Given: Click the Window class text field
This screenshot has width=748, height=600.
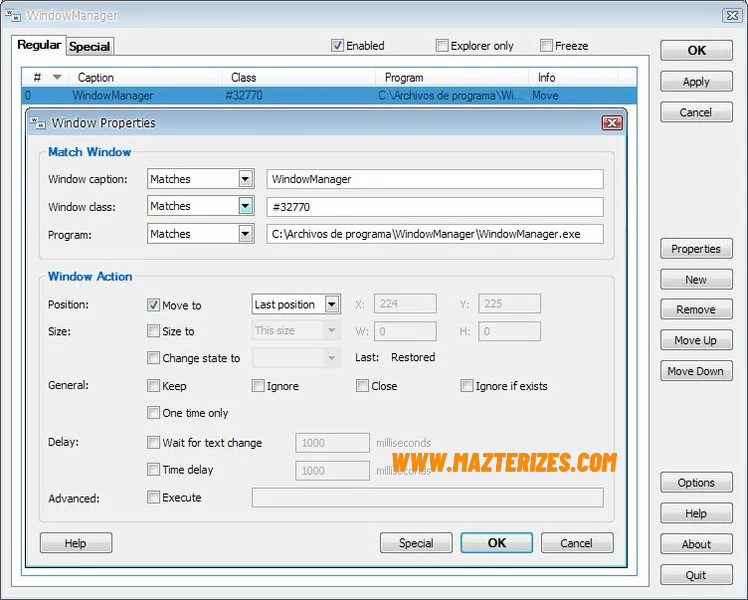Looking at the screenshot, I should (435, 207).
